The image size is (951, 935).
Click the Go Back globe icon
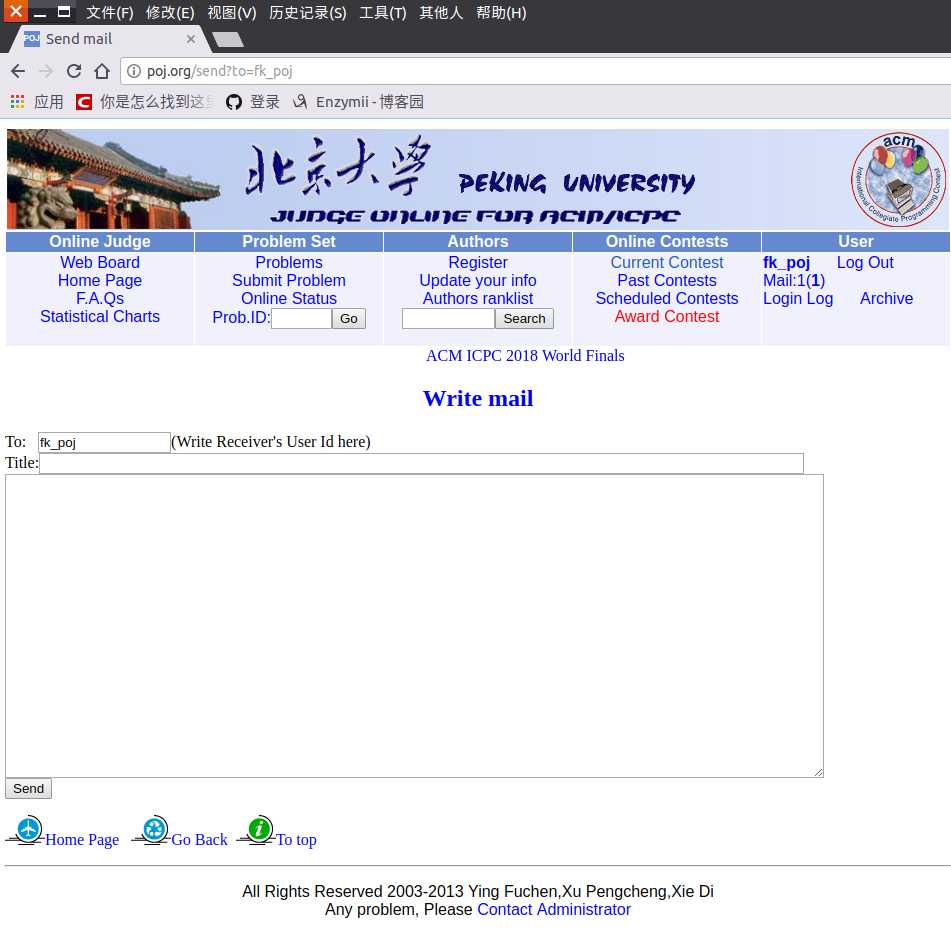[x=155, y=830]
